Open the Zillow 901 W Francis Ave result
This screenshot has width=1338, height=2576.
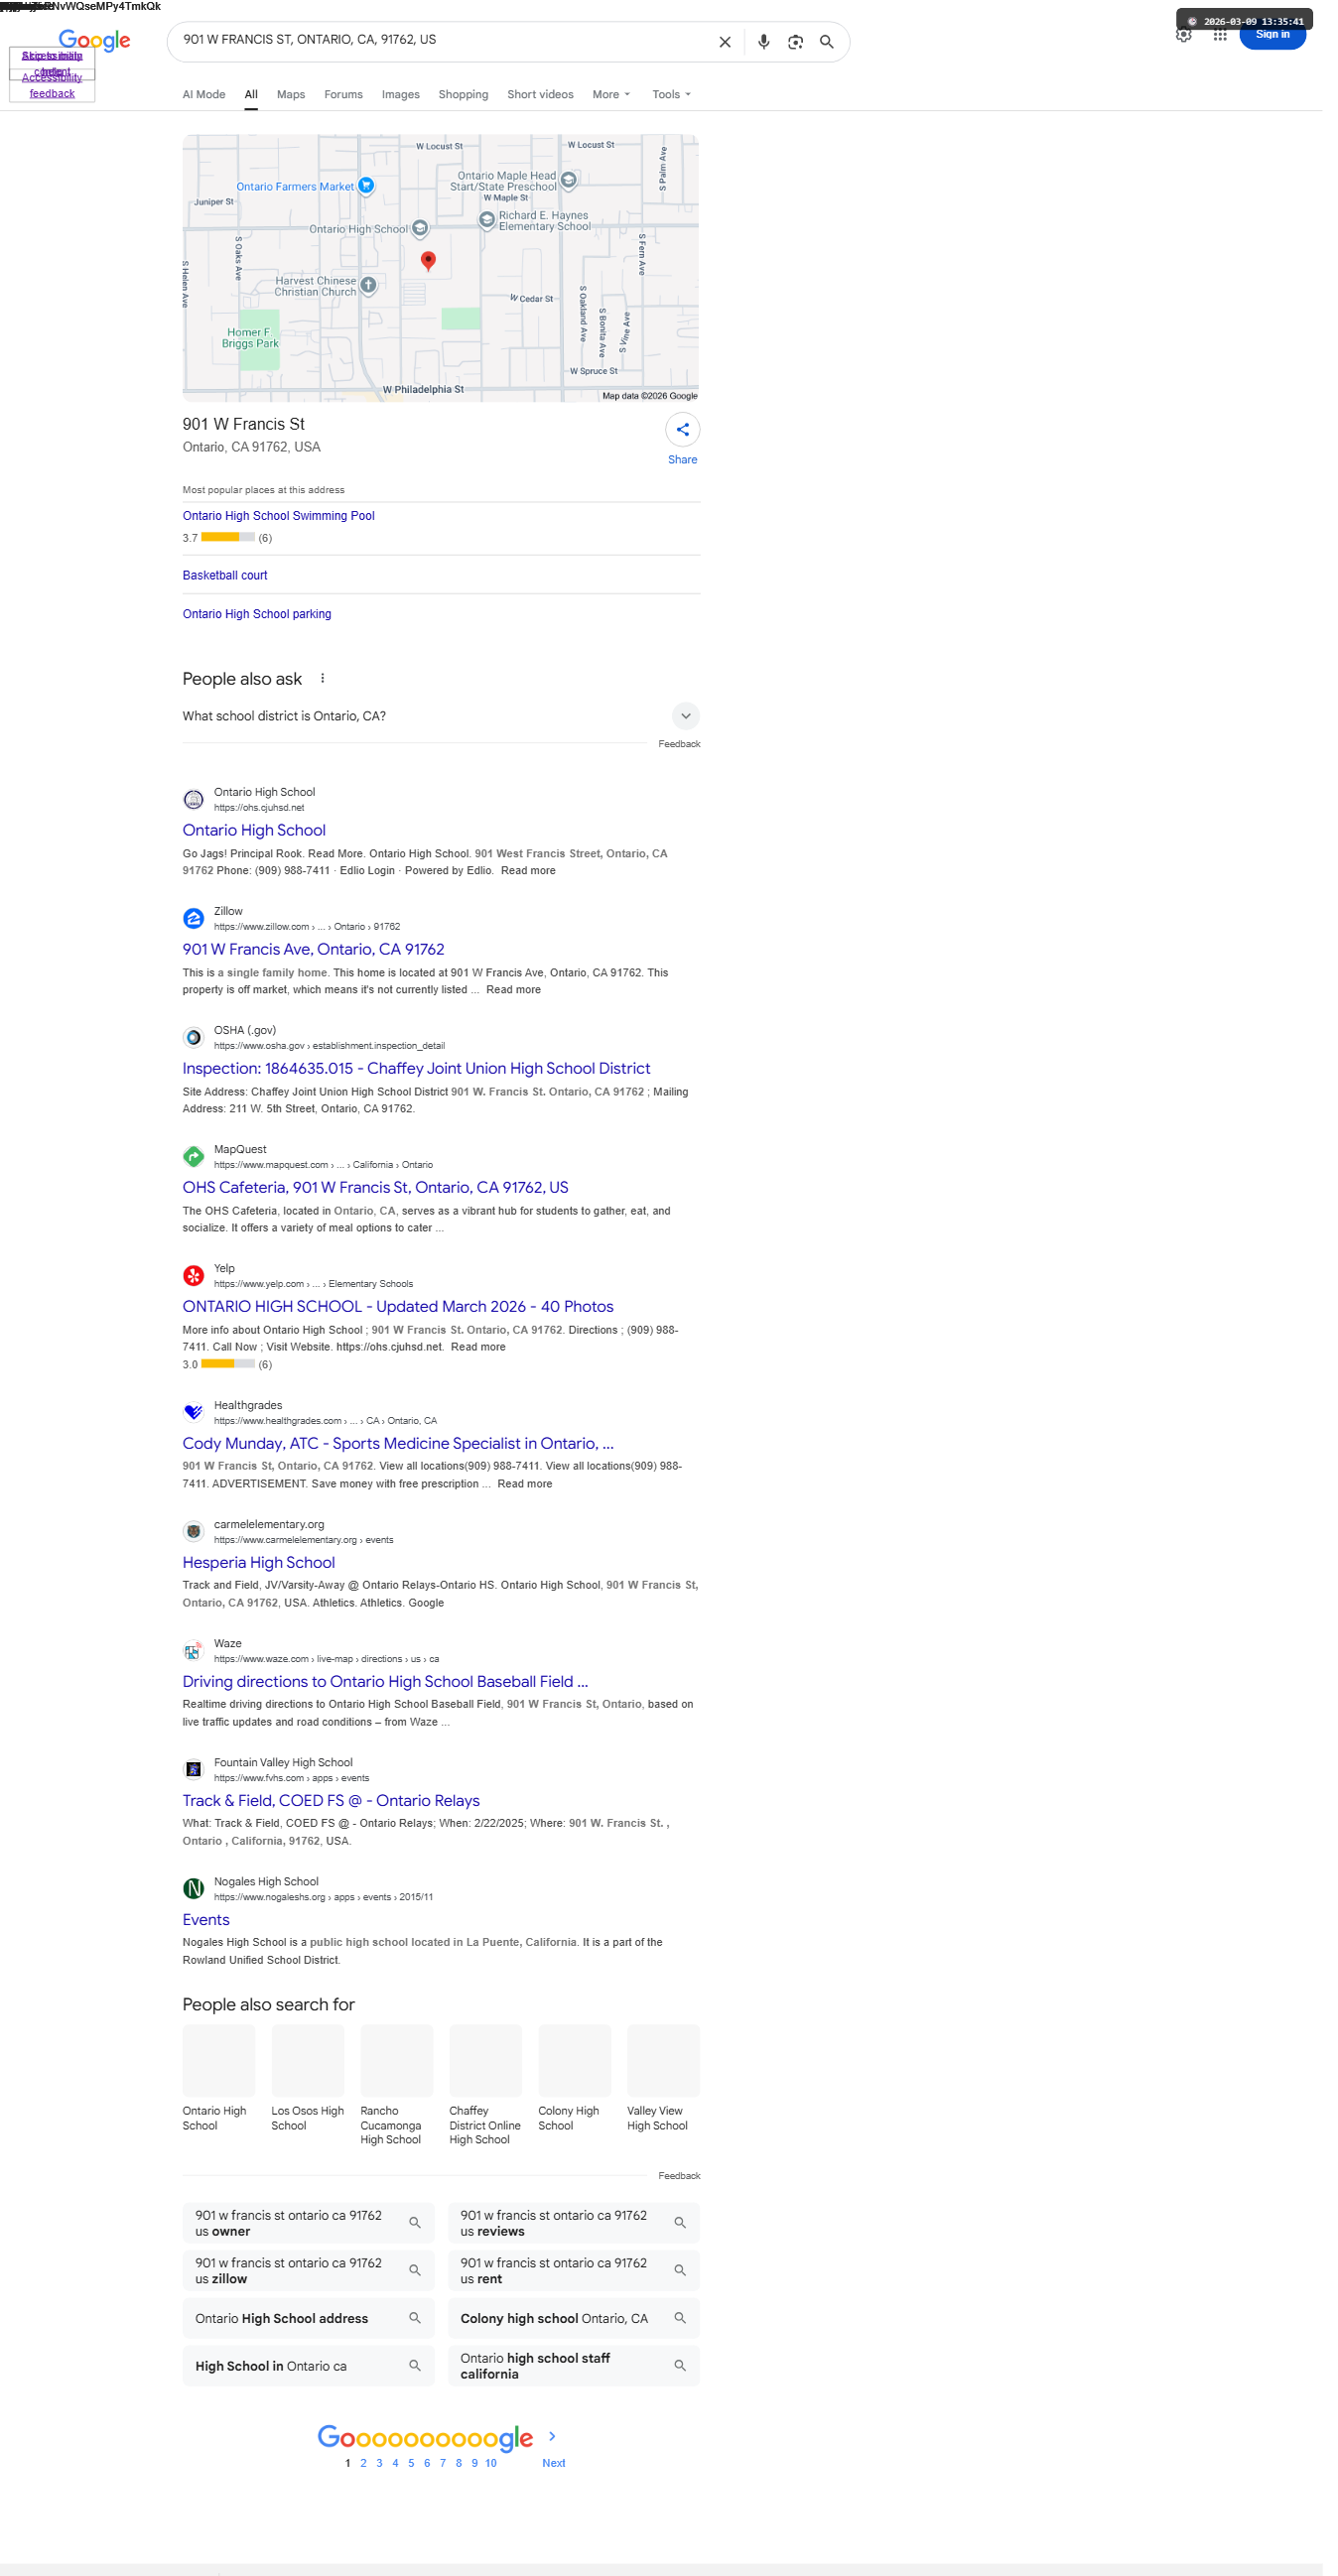pyautogui.click(x=317, y=959)
